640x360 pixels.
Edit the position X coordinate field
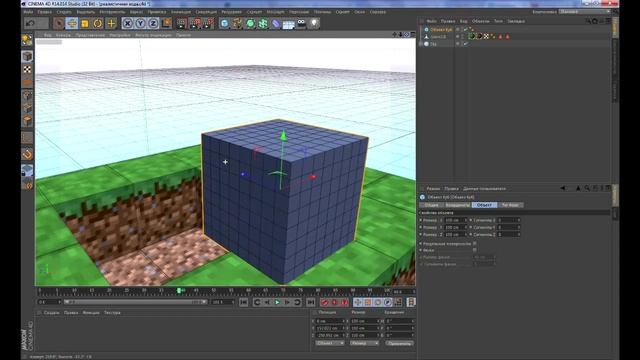331,321
